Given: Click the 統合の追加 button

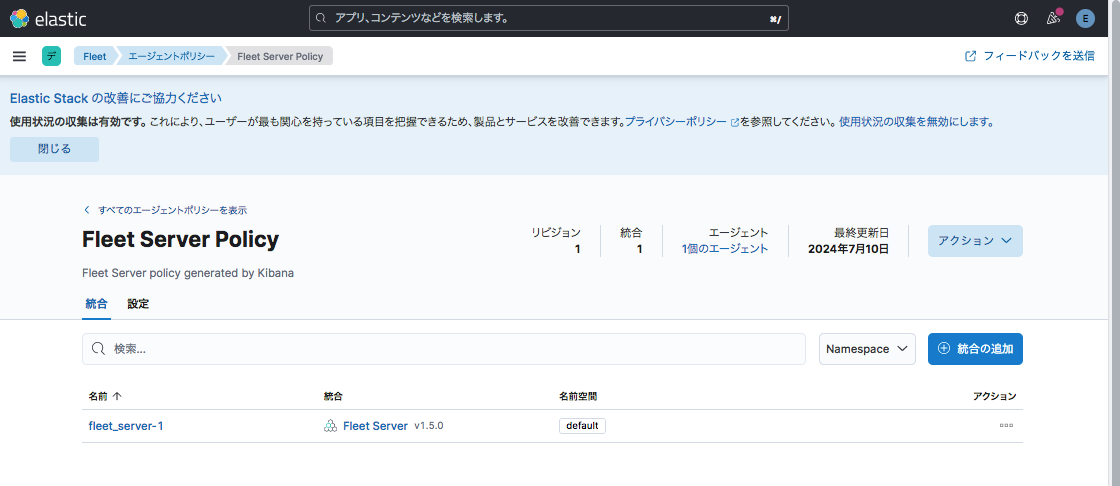Looking at the screenshot, I should 975,349.
